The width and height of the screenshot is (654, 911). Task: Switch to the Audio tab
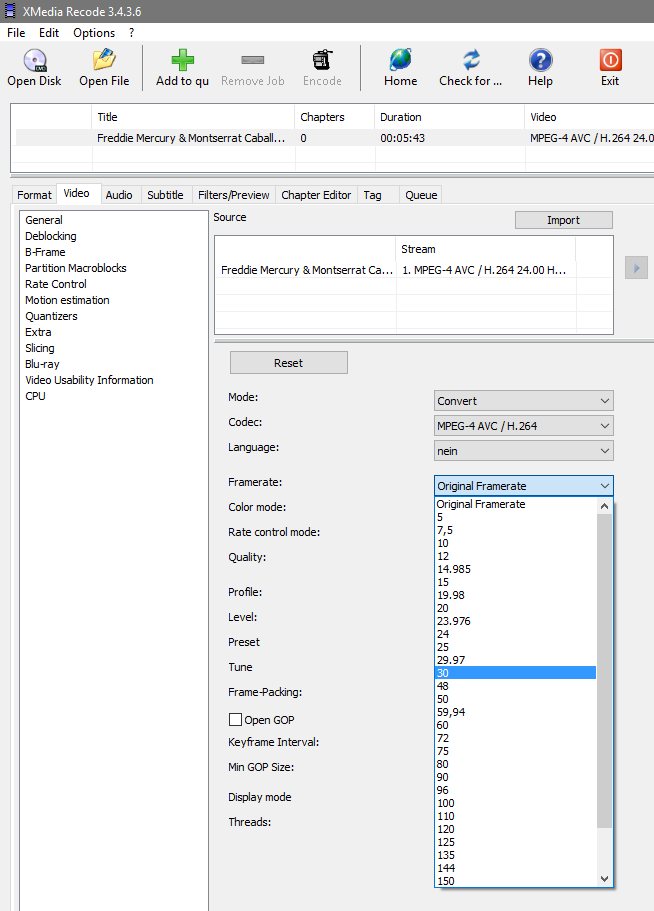point(119,195)
